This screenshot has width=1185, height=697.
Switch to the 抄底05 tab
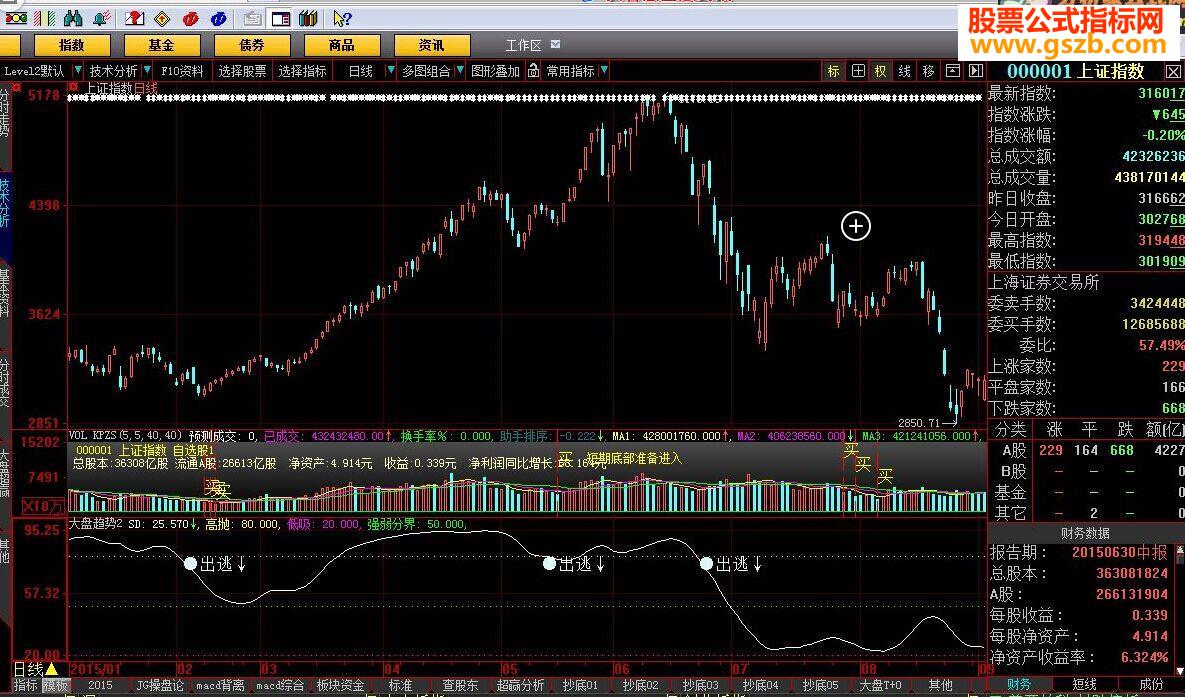(x=820, y=685)
